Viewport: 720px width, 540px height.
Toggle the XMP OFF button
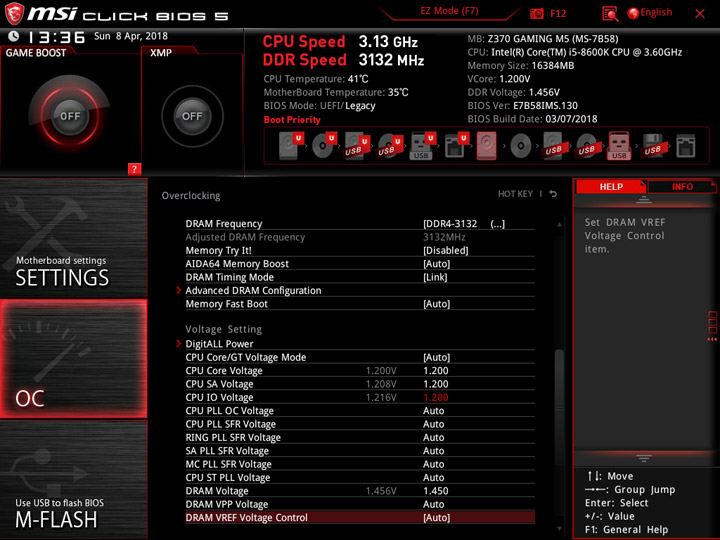[x=192, y=116]
